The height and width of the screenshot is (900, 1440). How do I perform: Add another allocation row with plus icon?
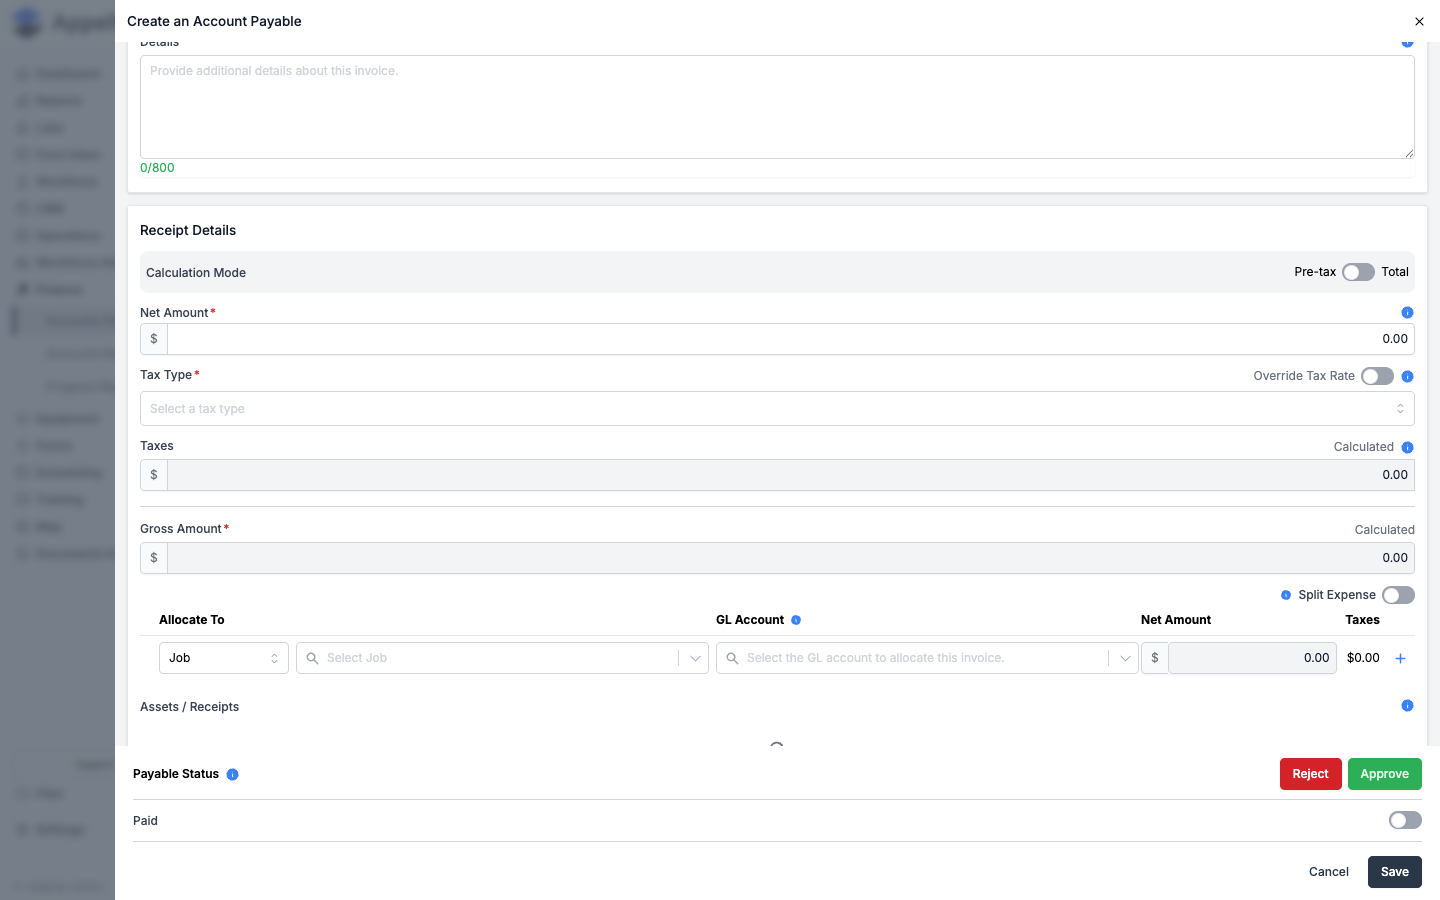(1400, 658)
